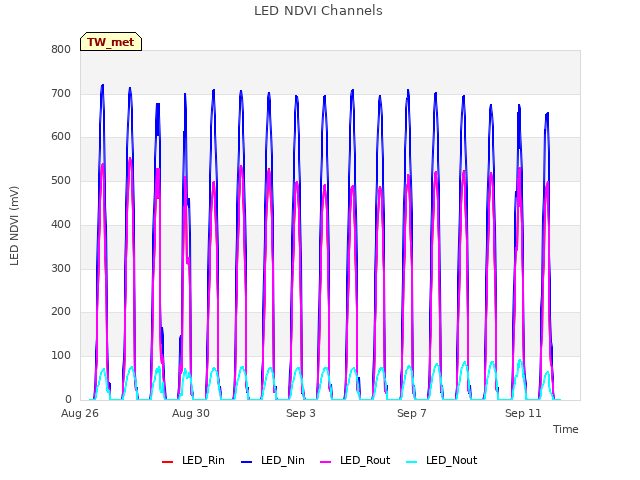Click the blue LED_Nin legend color marker
Image resolution: width=640 pixels, height=480 pixels.
pos(247,462)
